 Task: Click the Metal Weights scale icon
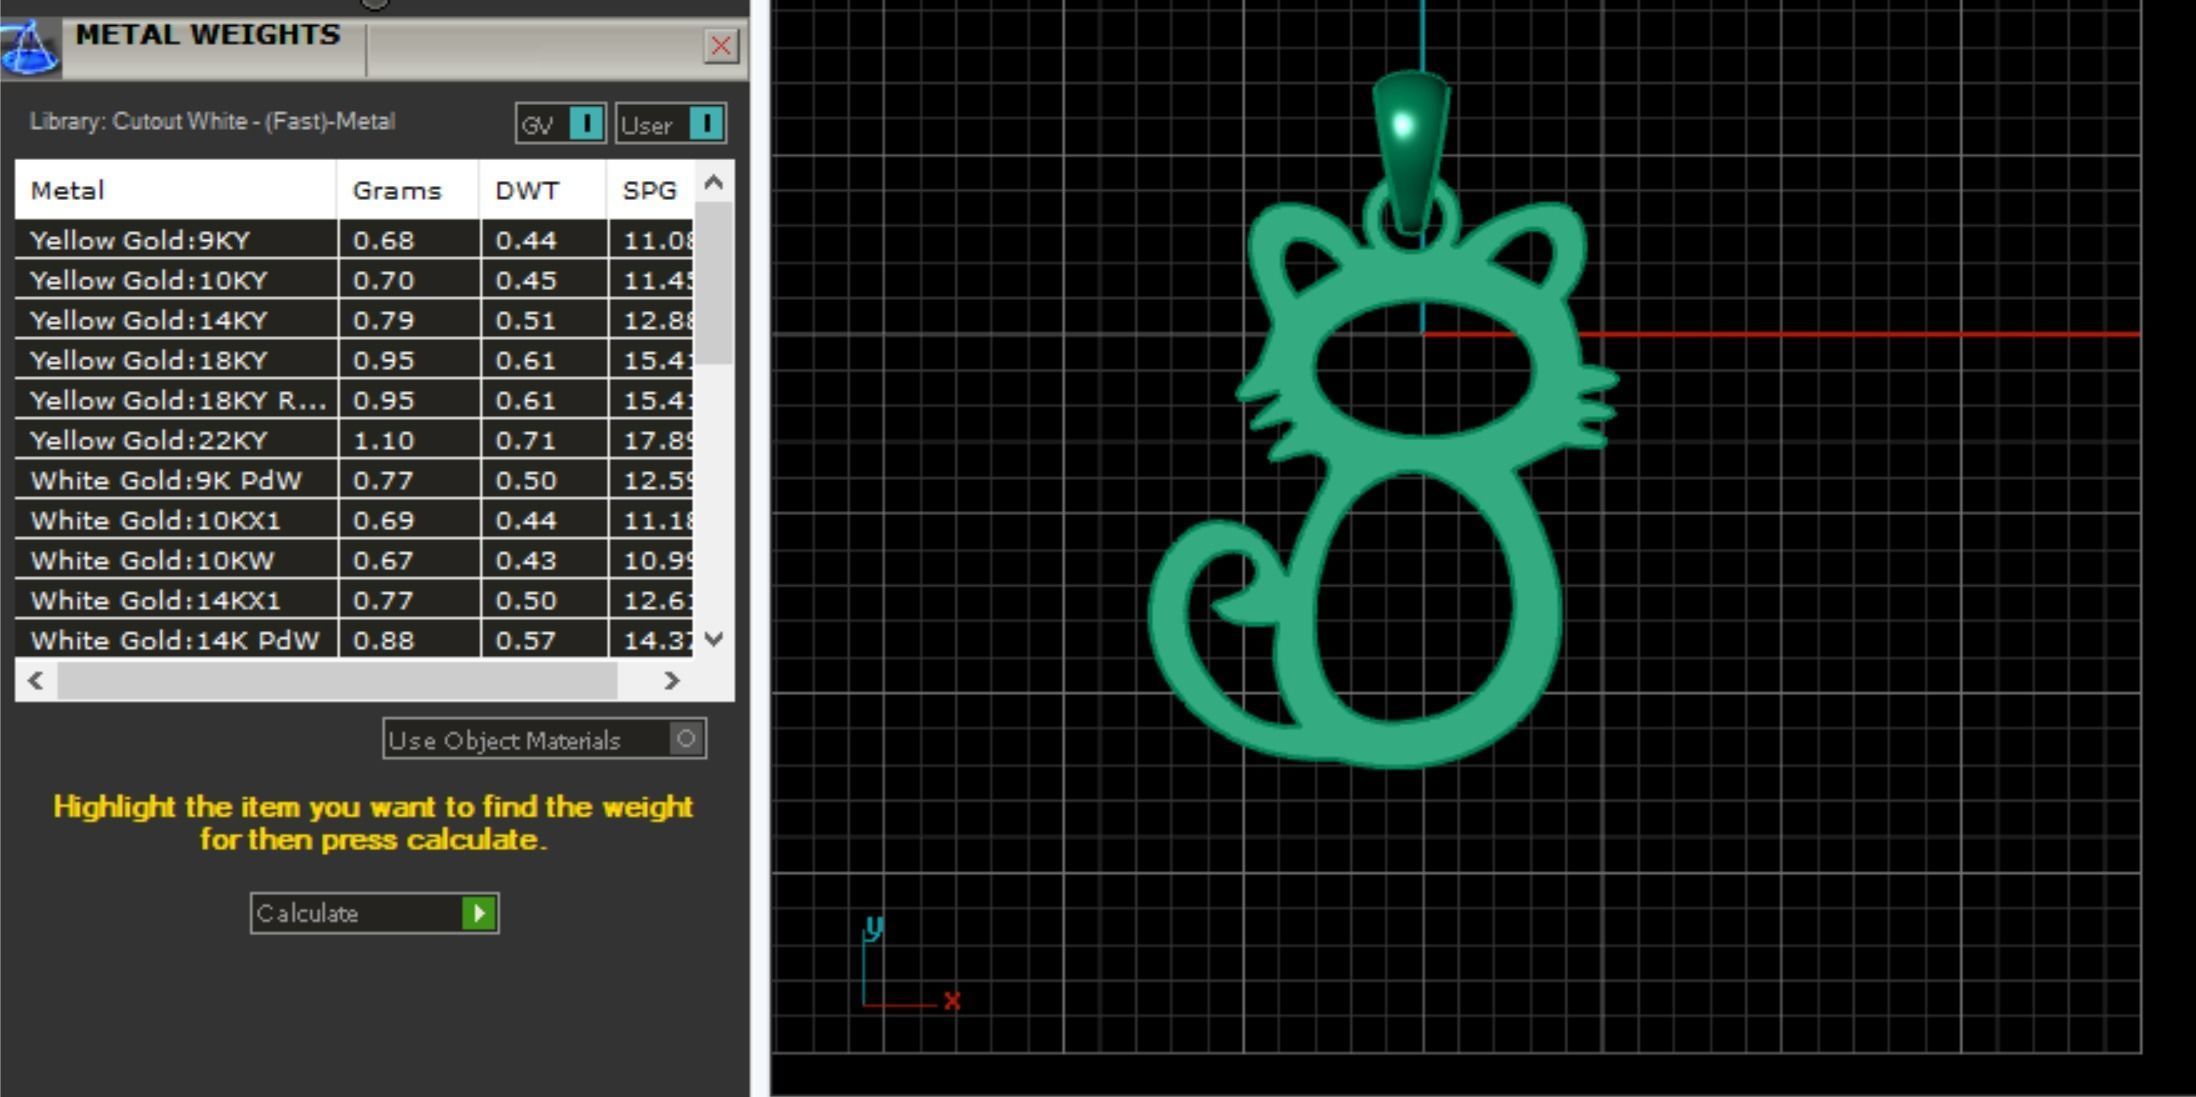(30, 47)
